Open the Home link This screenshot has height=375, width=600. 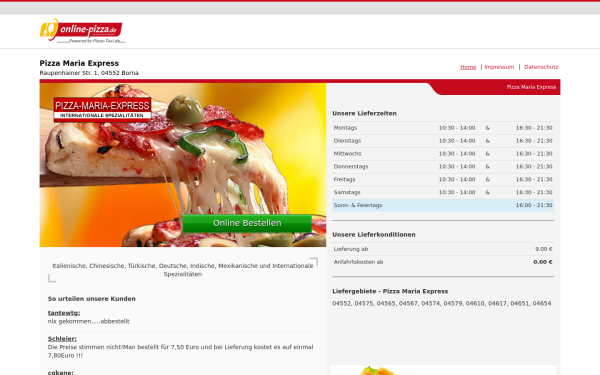tap(468, 67)
